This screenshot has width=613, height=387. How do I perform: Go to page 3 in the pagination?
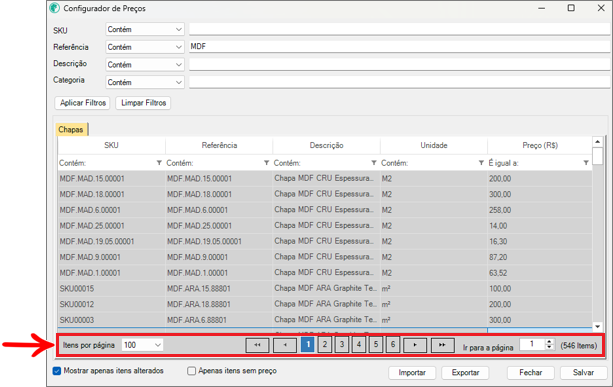342,345
